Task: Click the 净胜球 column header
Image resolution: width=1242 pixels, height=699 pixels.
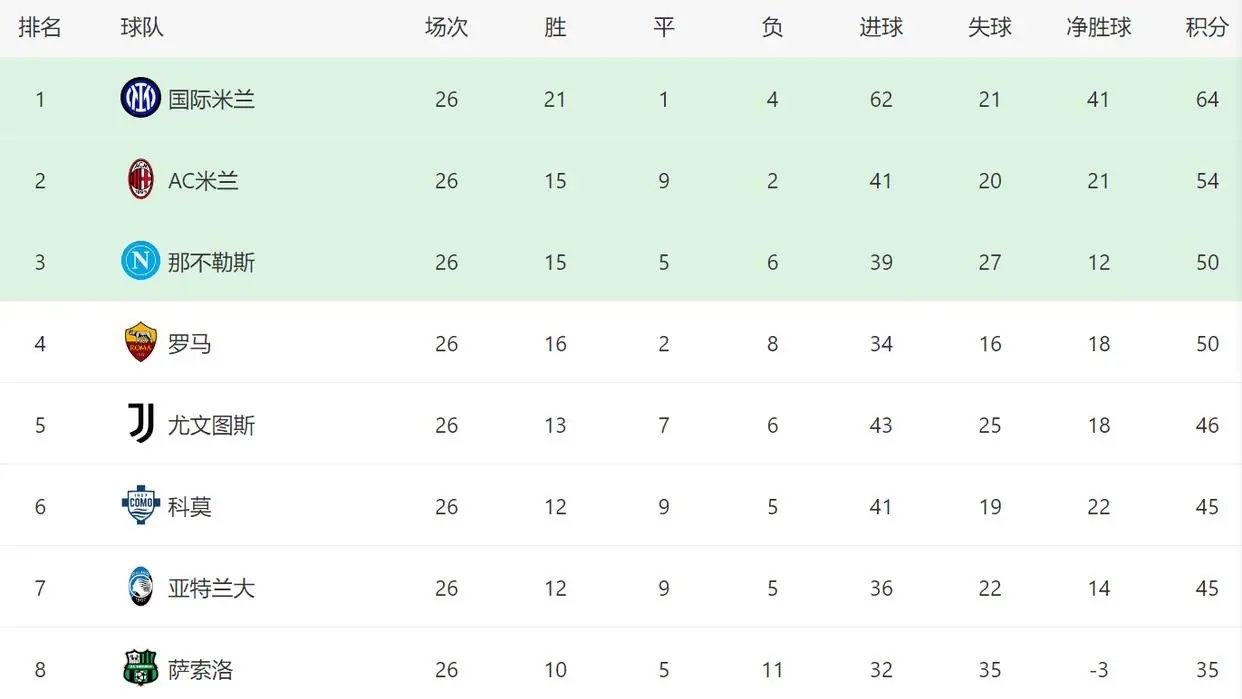Action: pyautogui.click(x=1098, y=28)
